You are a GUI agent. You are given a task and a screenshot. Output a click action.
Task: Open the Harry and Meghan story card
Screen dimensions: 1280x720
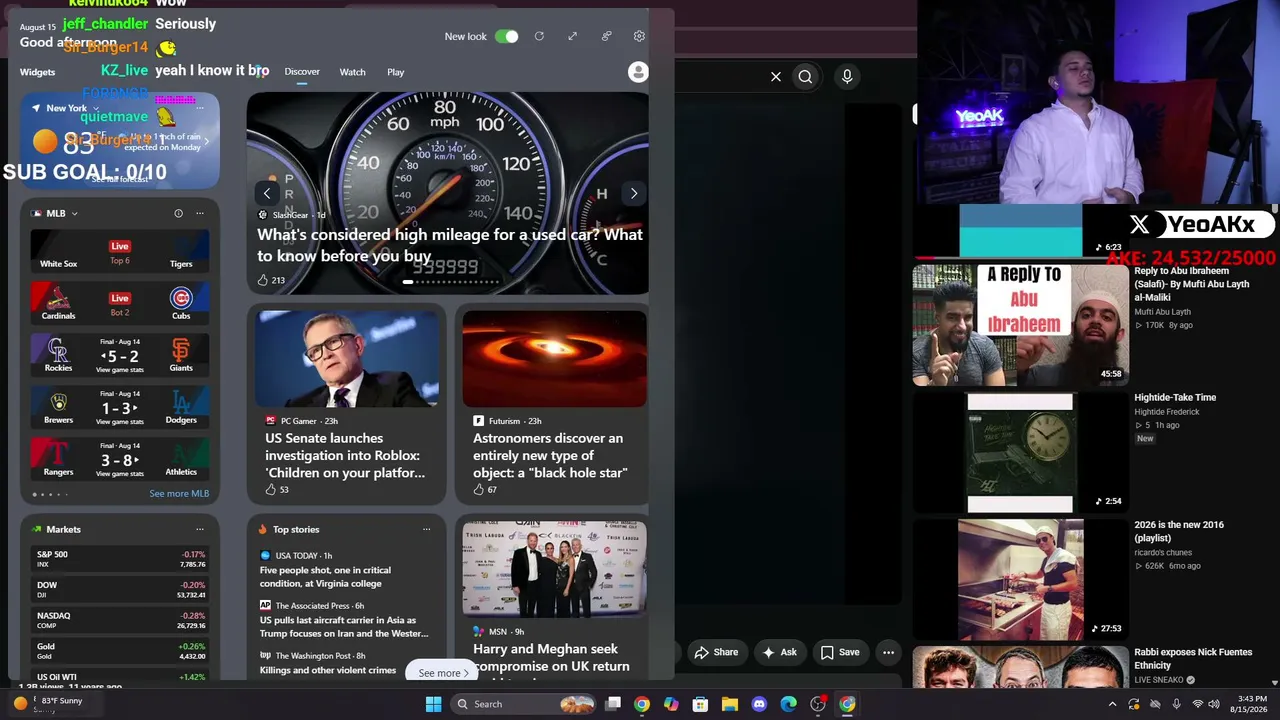[x=554, y=599]
